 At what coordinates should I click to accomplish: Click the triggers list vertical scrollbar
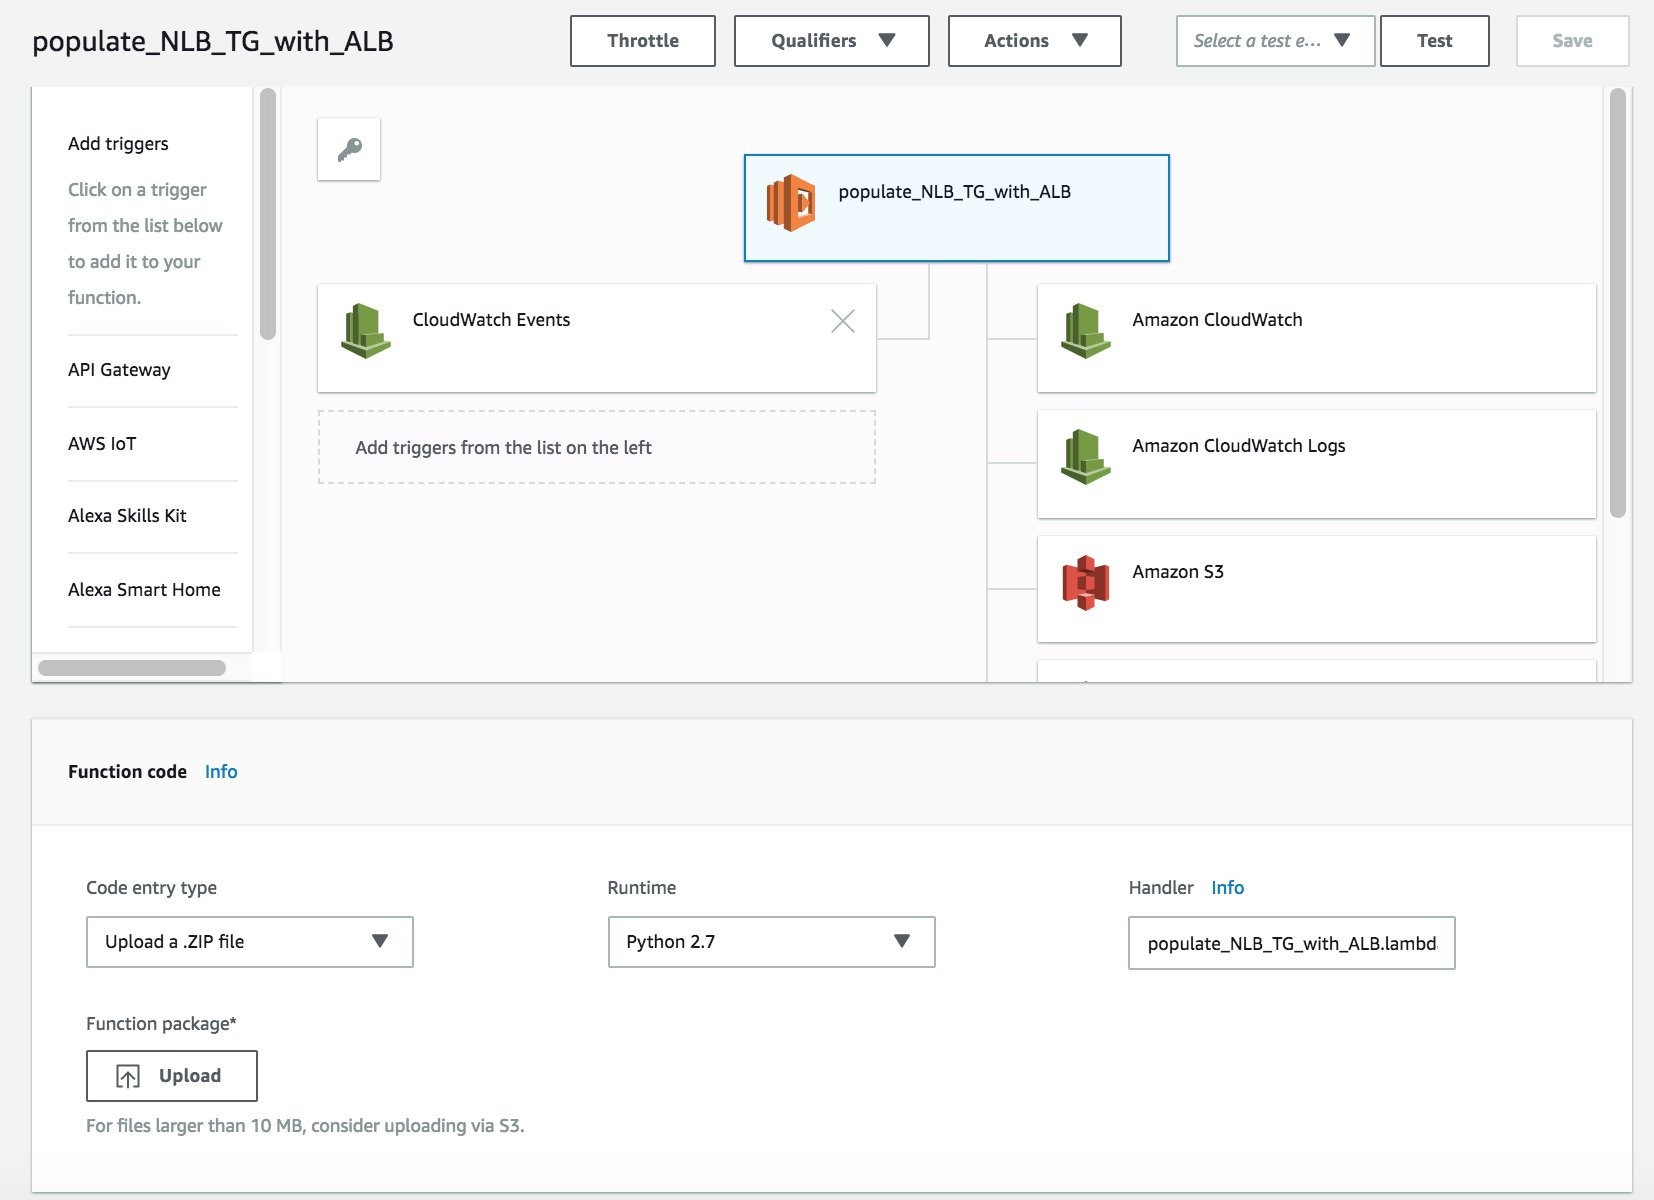[x=268, y=214]
